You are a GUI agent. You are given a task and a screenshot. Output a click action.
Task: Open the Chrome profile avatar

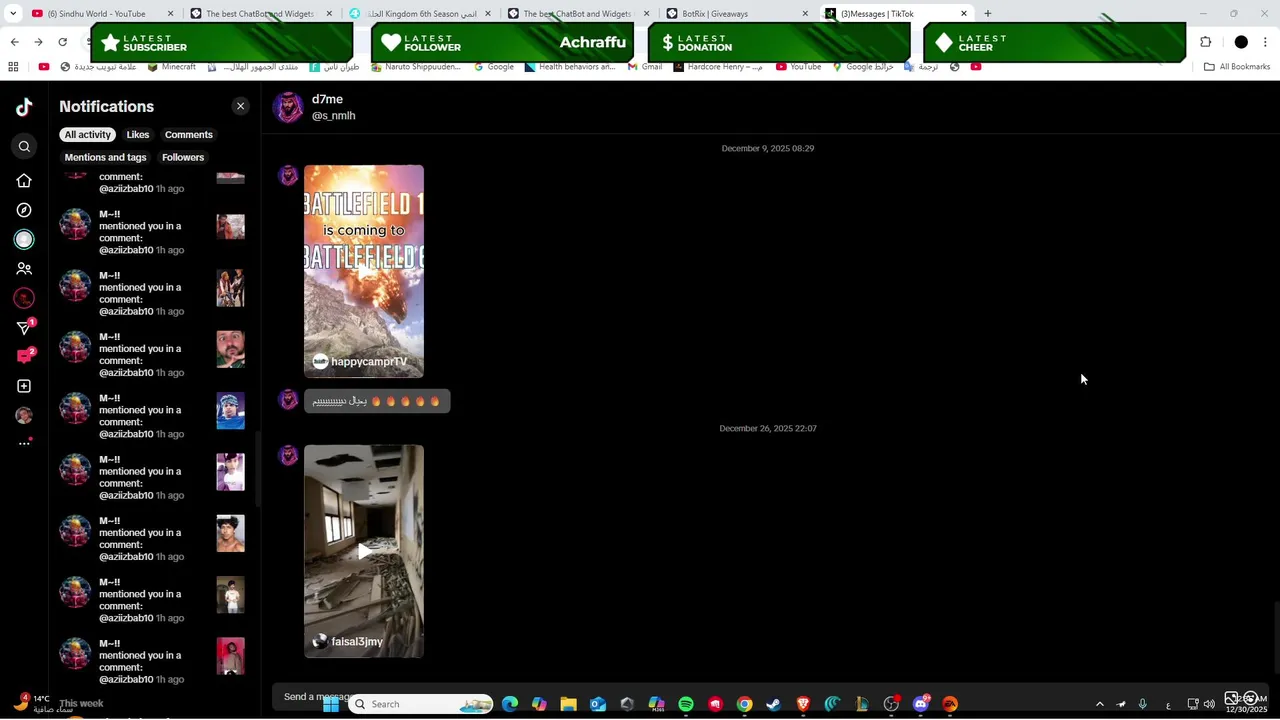point(1241,42)
